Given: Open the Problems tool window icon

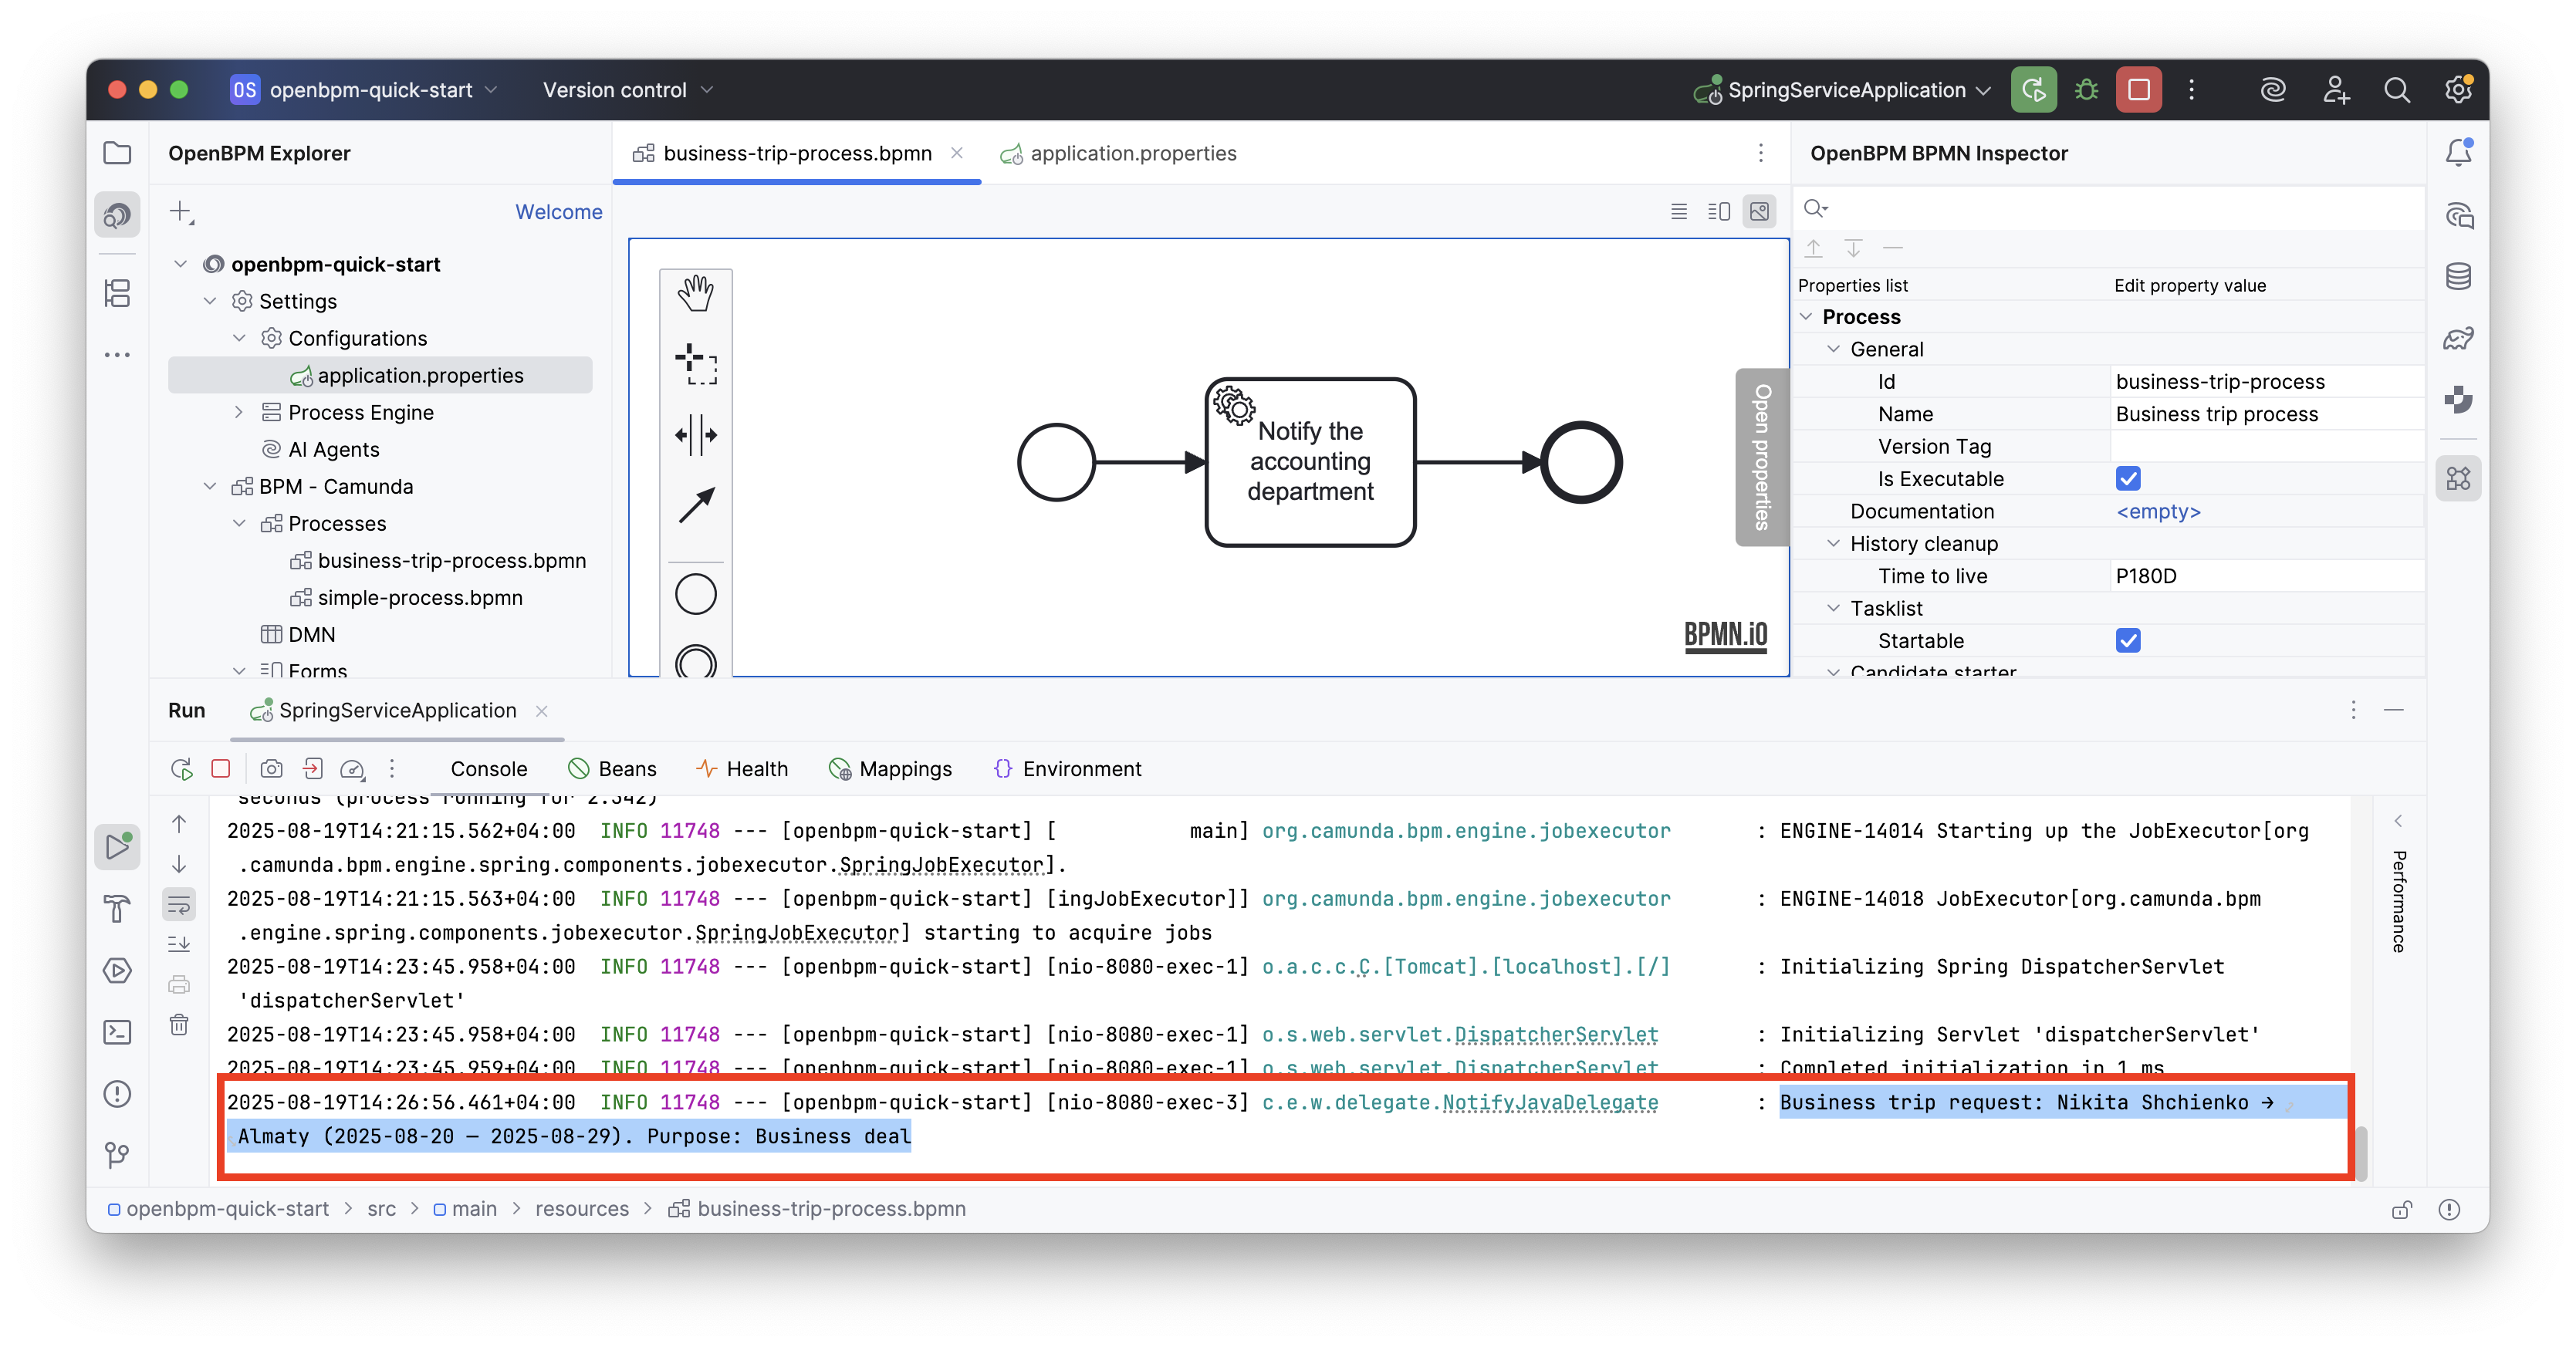Looking at the screenshot, I should 117,1093.
